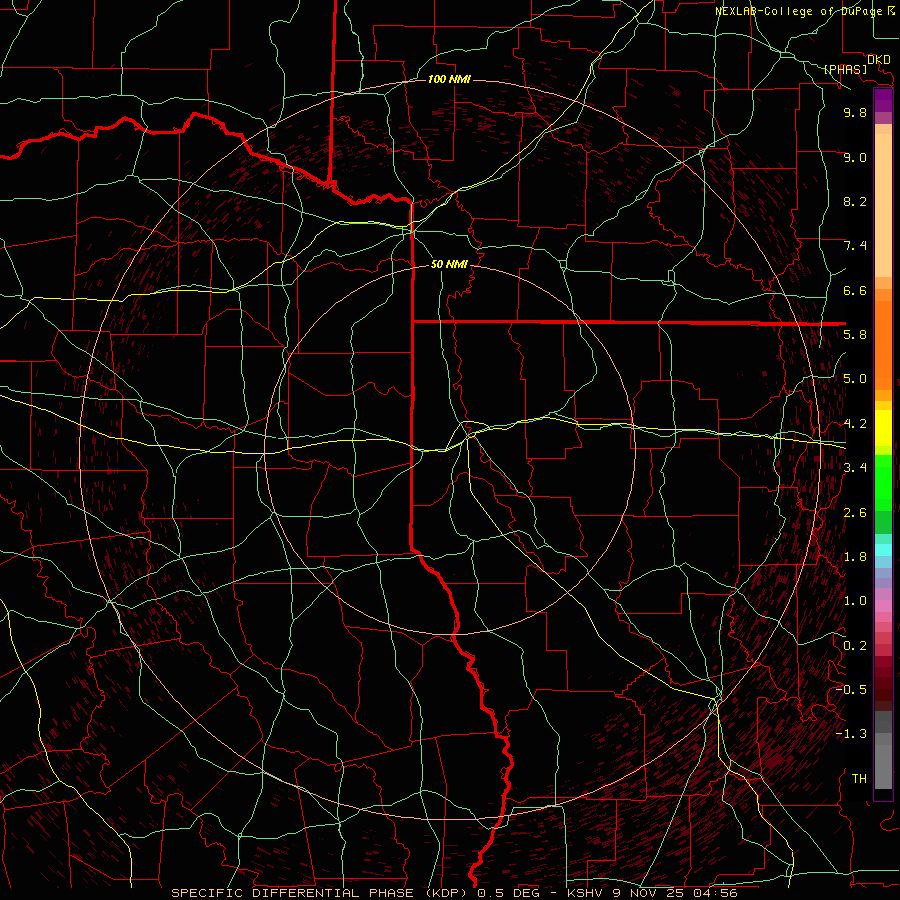Image resolution: width=900 pixels, height=900 pixels.
Task: Click the 0.5 DEG elevation angle text
Action: point(509,893)
